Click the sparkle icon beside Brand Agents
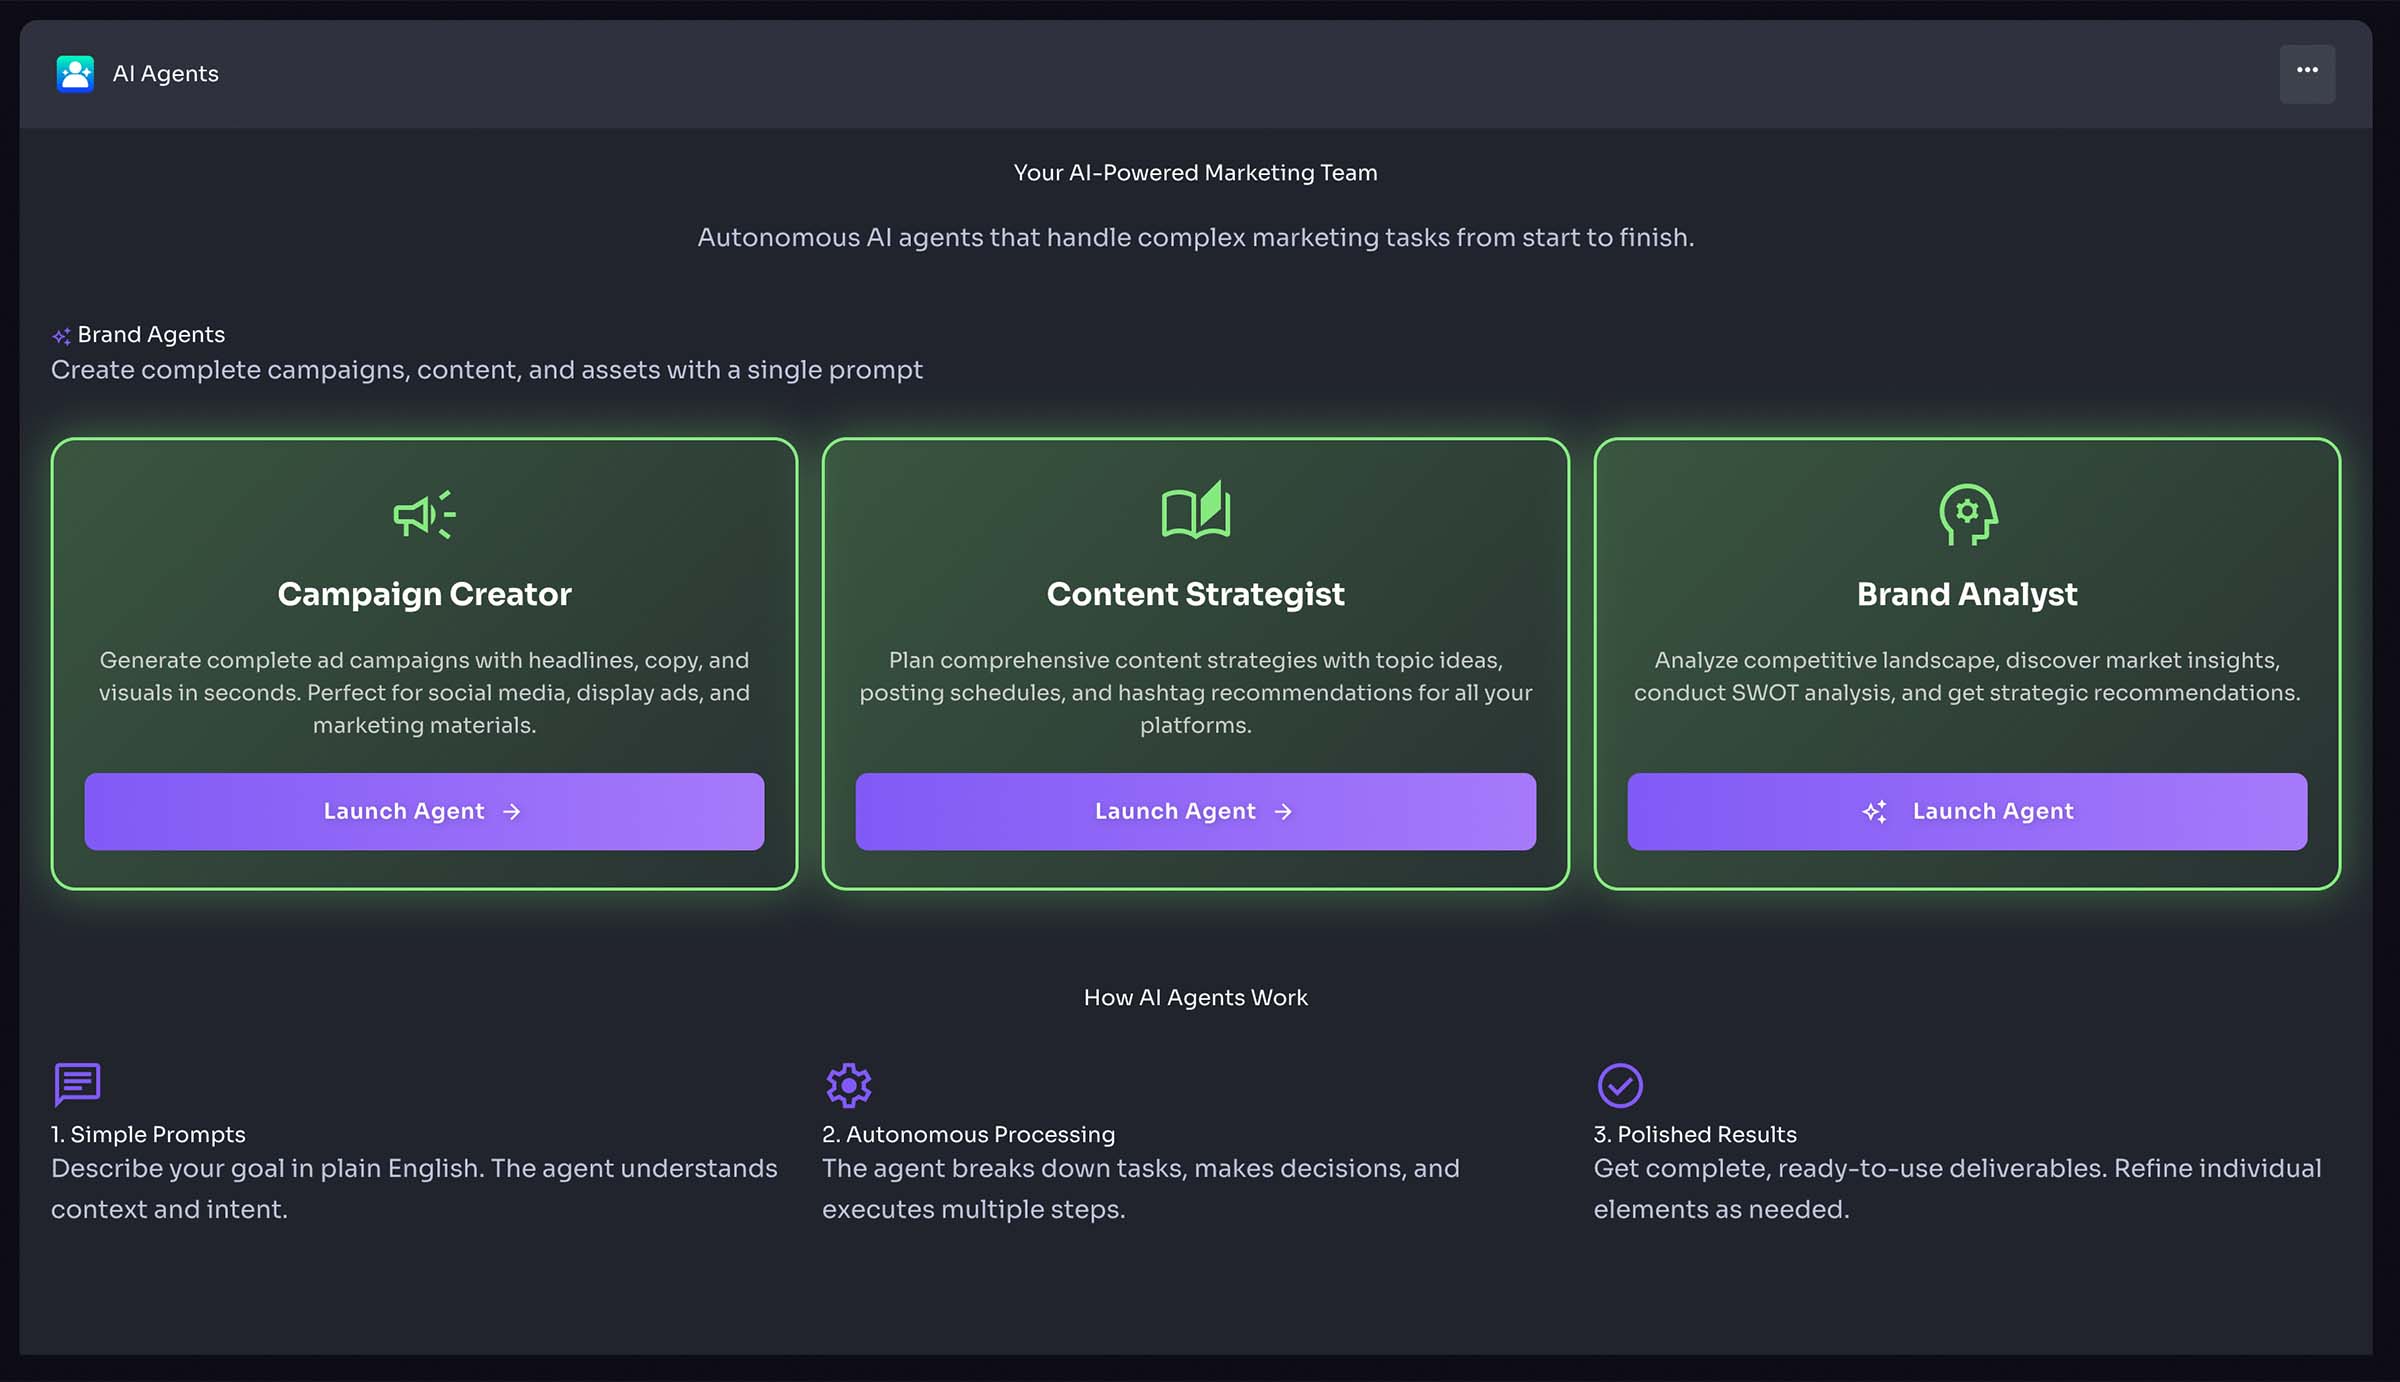 point(61,336)
